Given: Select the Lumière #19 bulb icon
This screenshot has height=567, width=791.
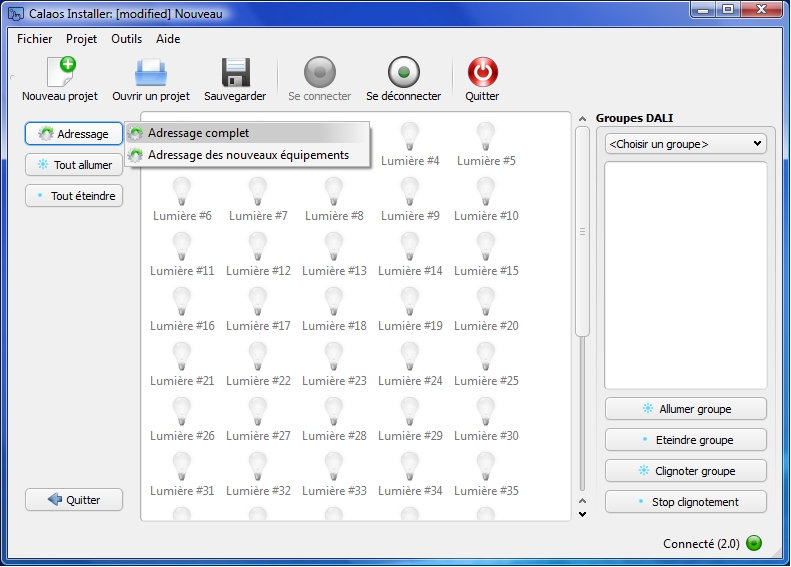Looking at the screenshot, I should coord(410,302).
